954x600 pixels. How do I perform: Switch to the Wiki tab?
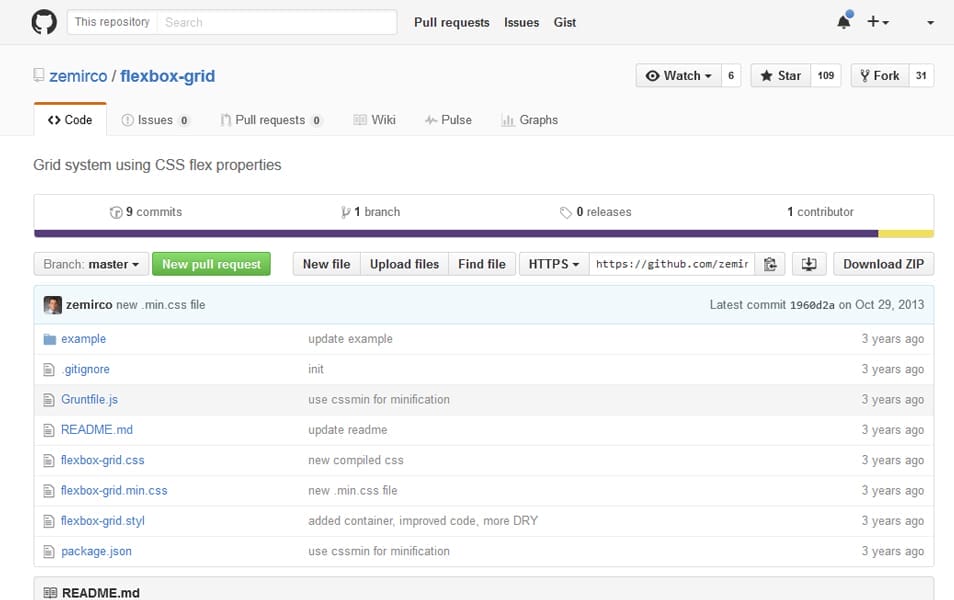(x=375, y=120)
